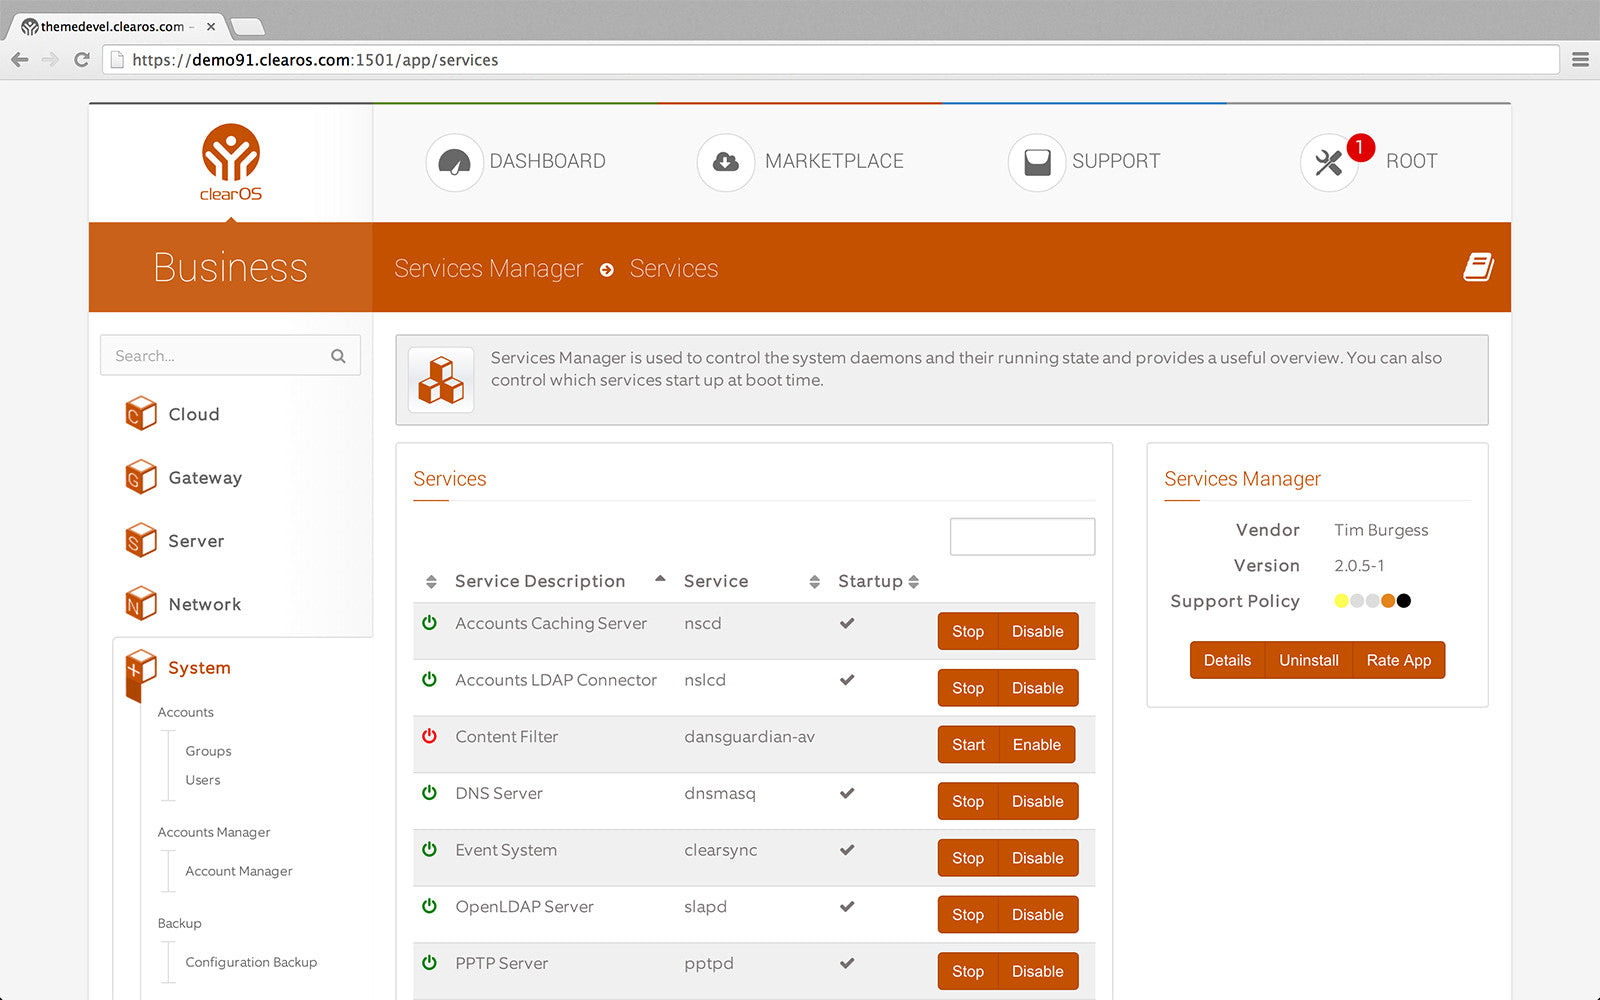Click the clearOS logo
This screenshot has height=1000, width=1600.
231,163
